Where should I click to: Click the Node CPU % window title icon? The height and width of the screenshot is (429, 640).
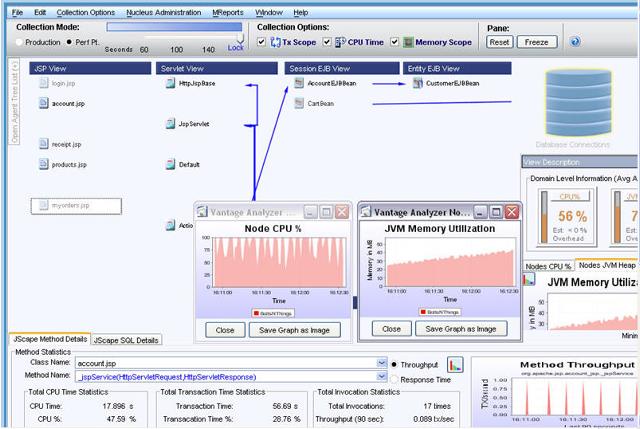pyautogui.click(x=202, y=212)
